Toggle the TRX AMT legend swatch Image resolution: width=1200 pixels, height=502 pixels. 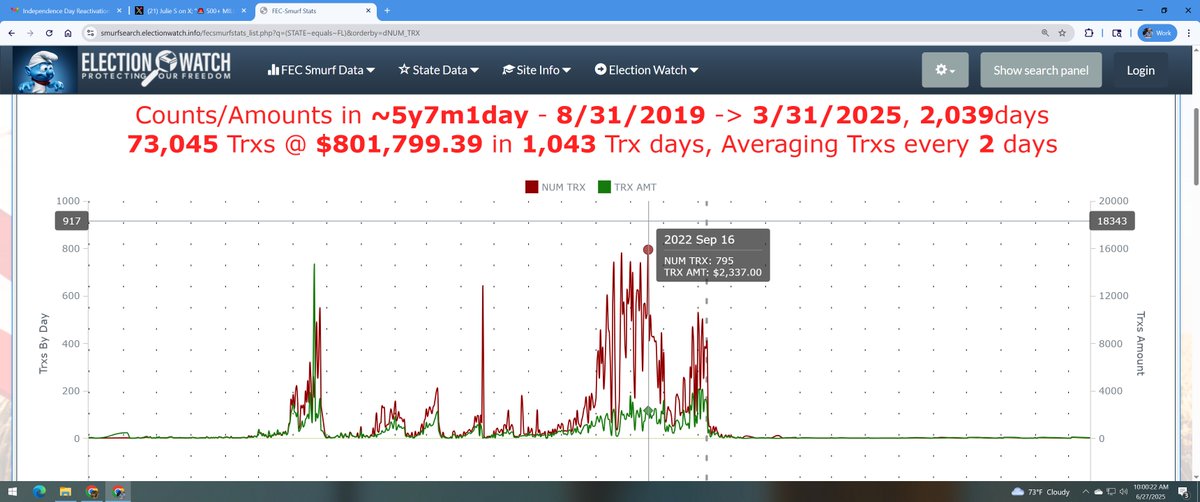(603, 186)
